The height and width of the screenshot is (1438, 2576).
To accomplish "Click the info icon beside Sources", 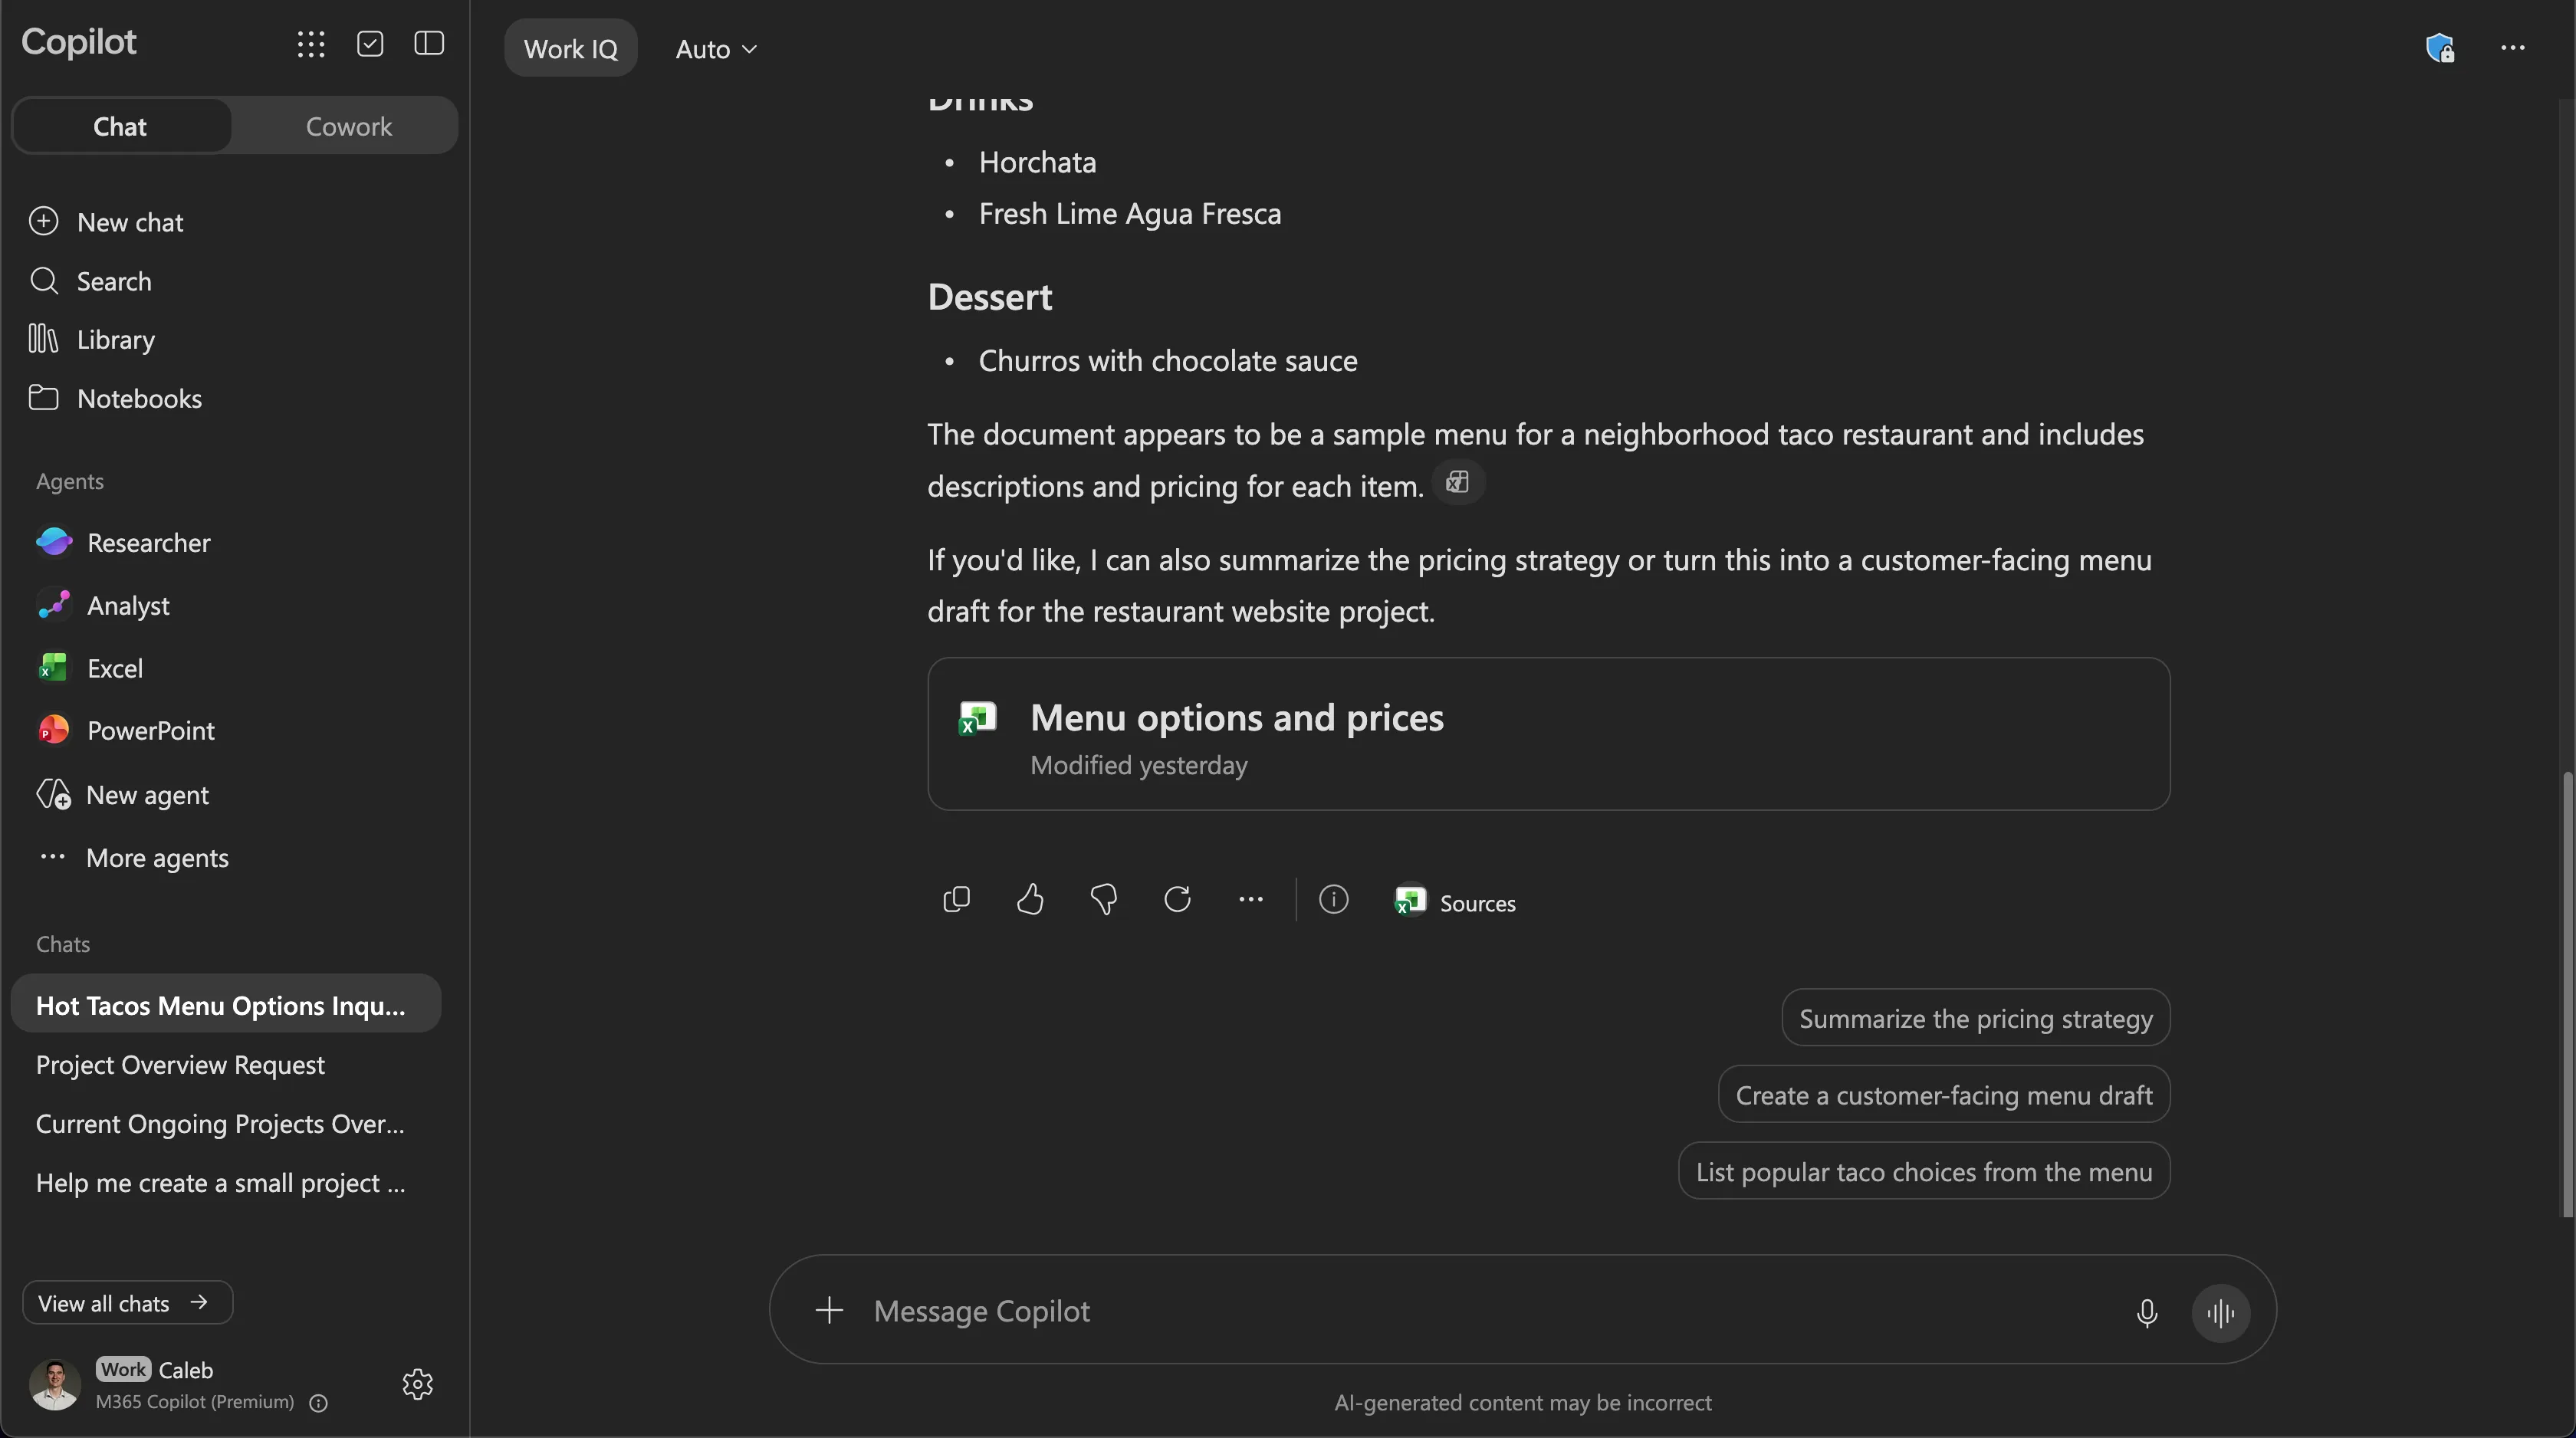I will pyautogui.click(x=1334, y=900).
